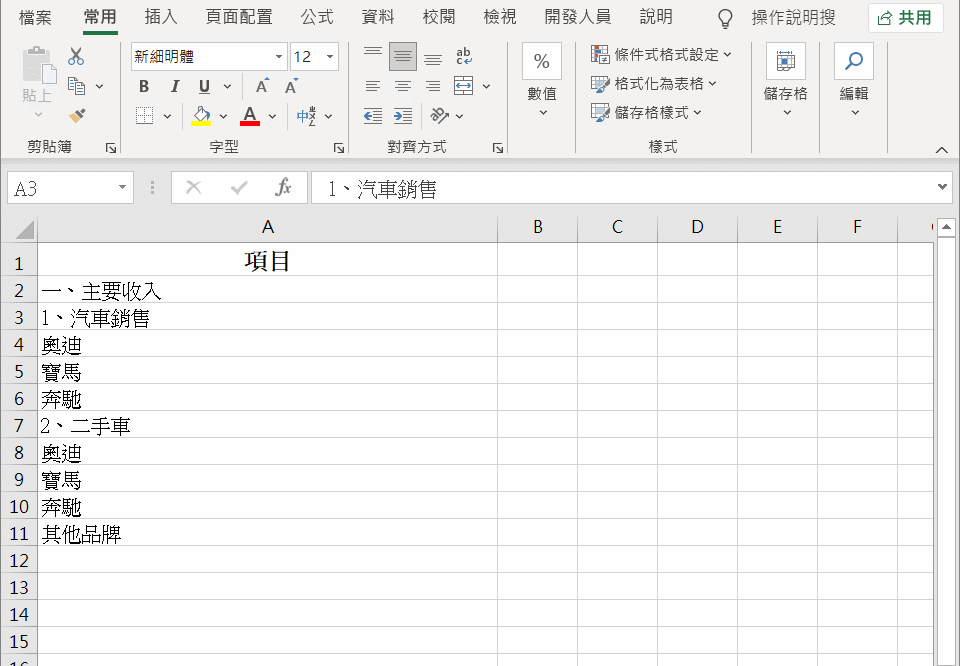Image resolution: width=960 pixels, height=666 pixels.
Task: Open the font size dropdown
Action: tap(330, 57)
